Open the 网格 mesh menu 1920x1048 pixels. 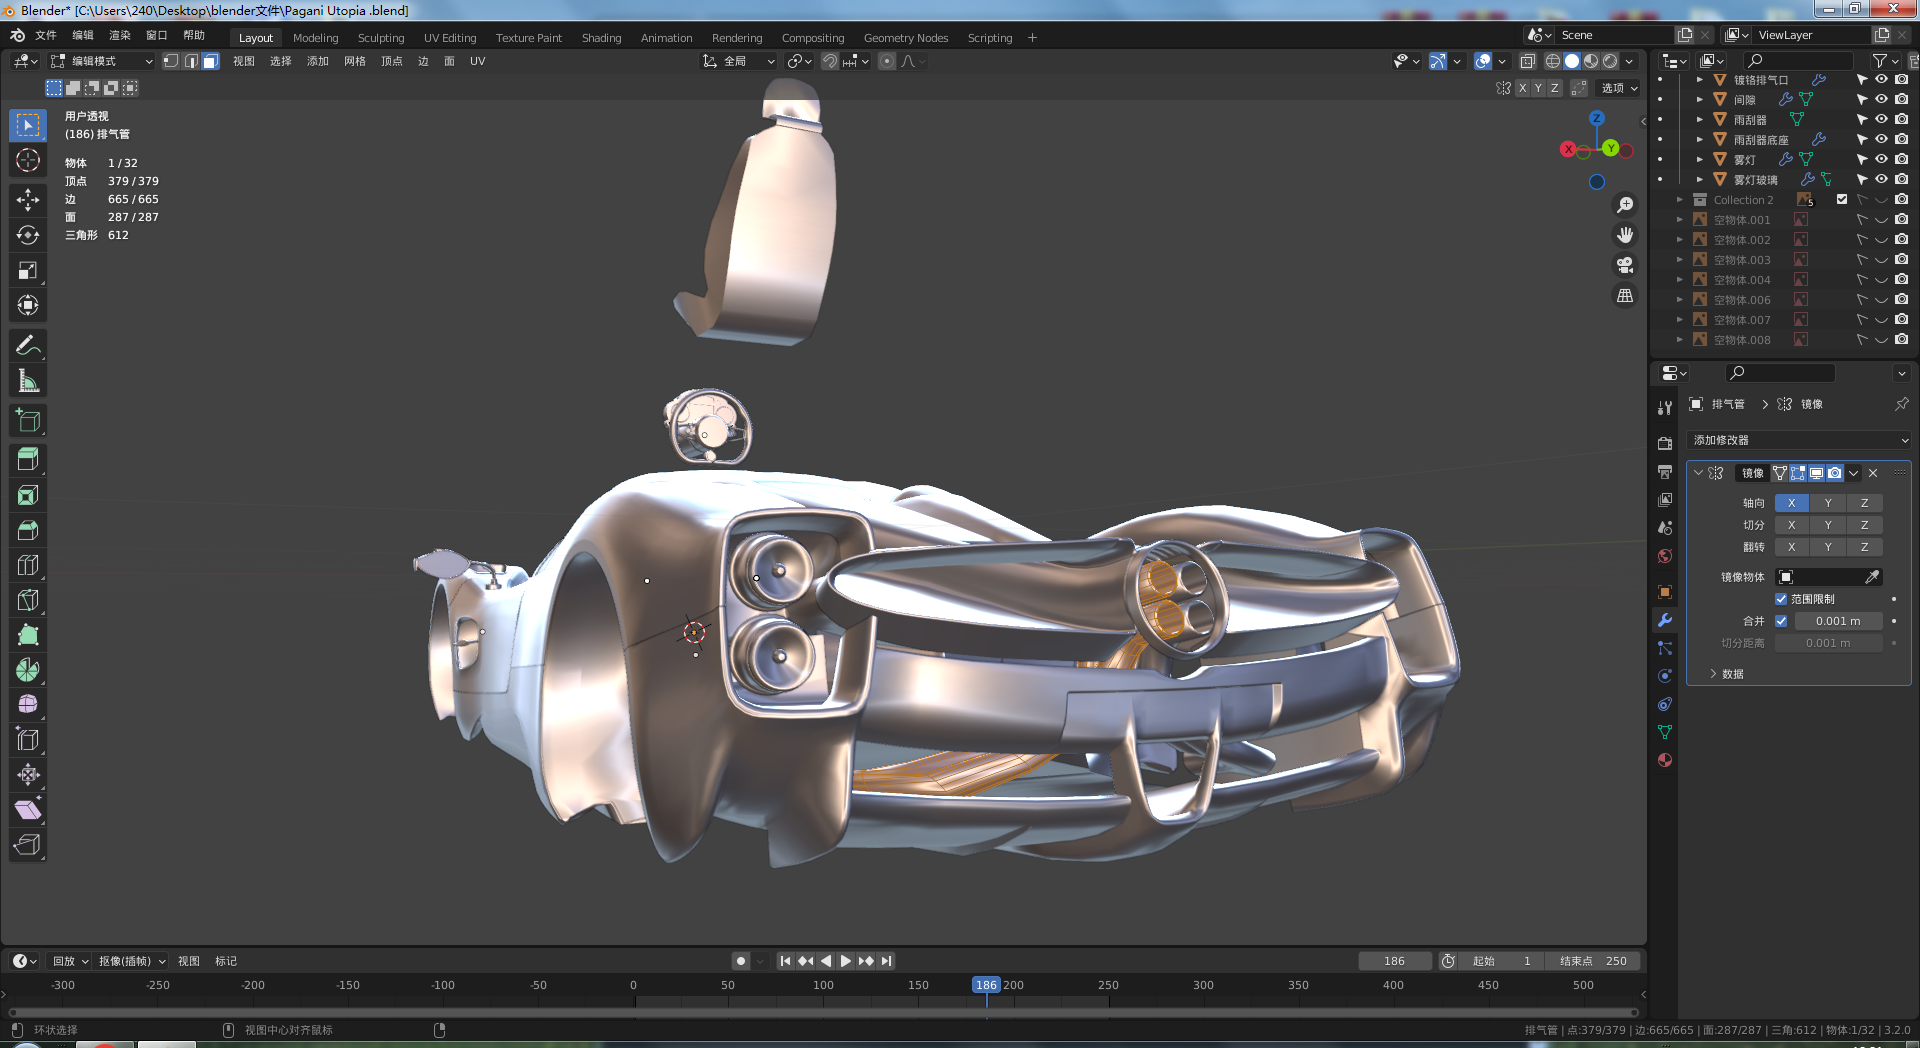355,61
